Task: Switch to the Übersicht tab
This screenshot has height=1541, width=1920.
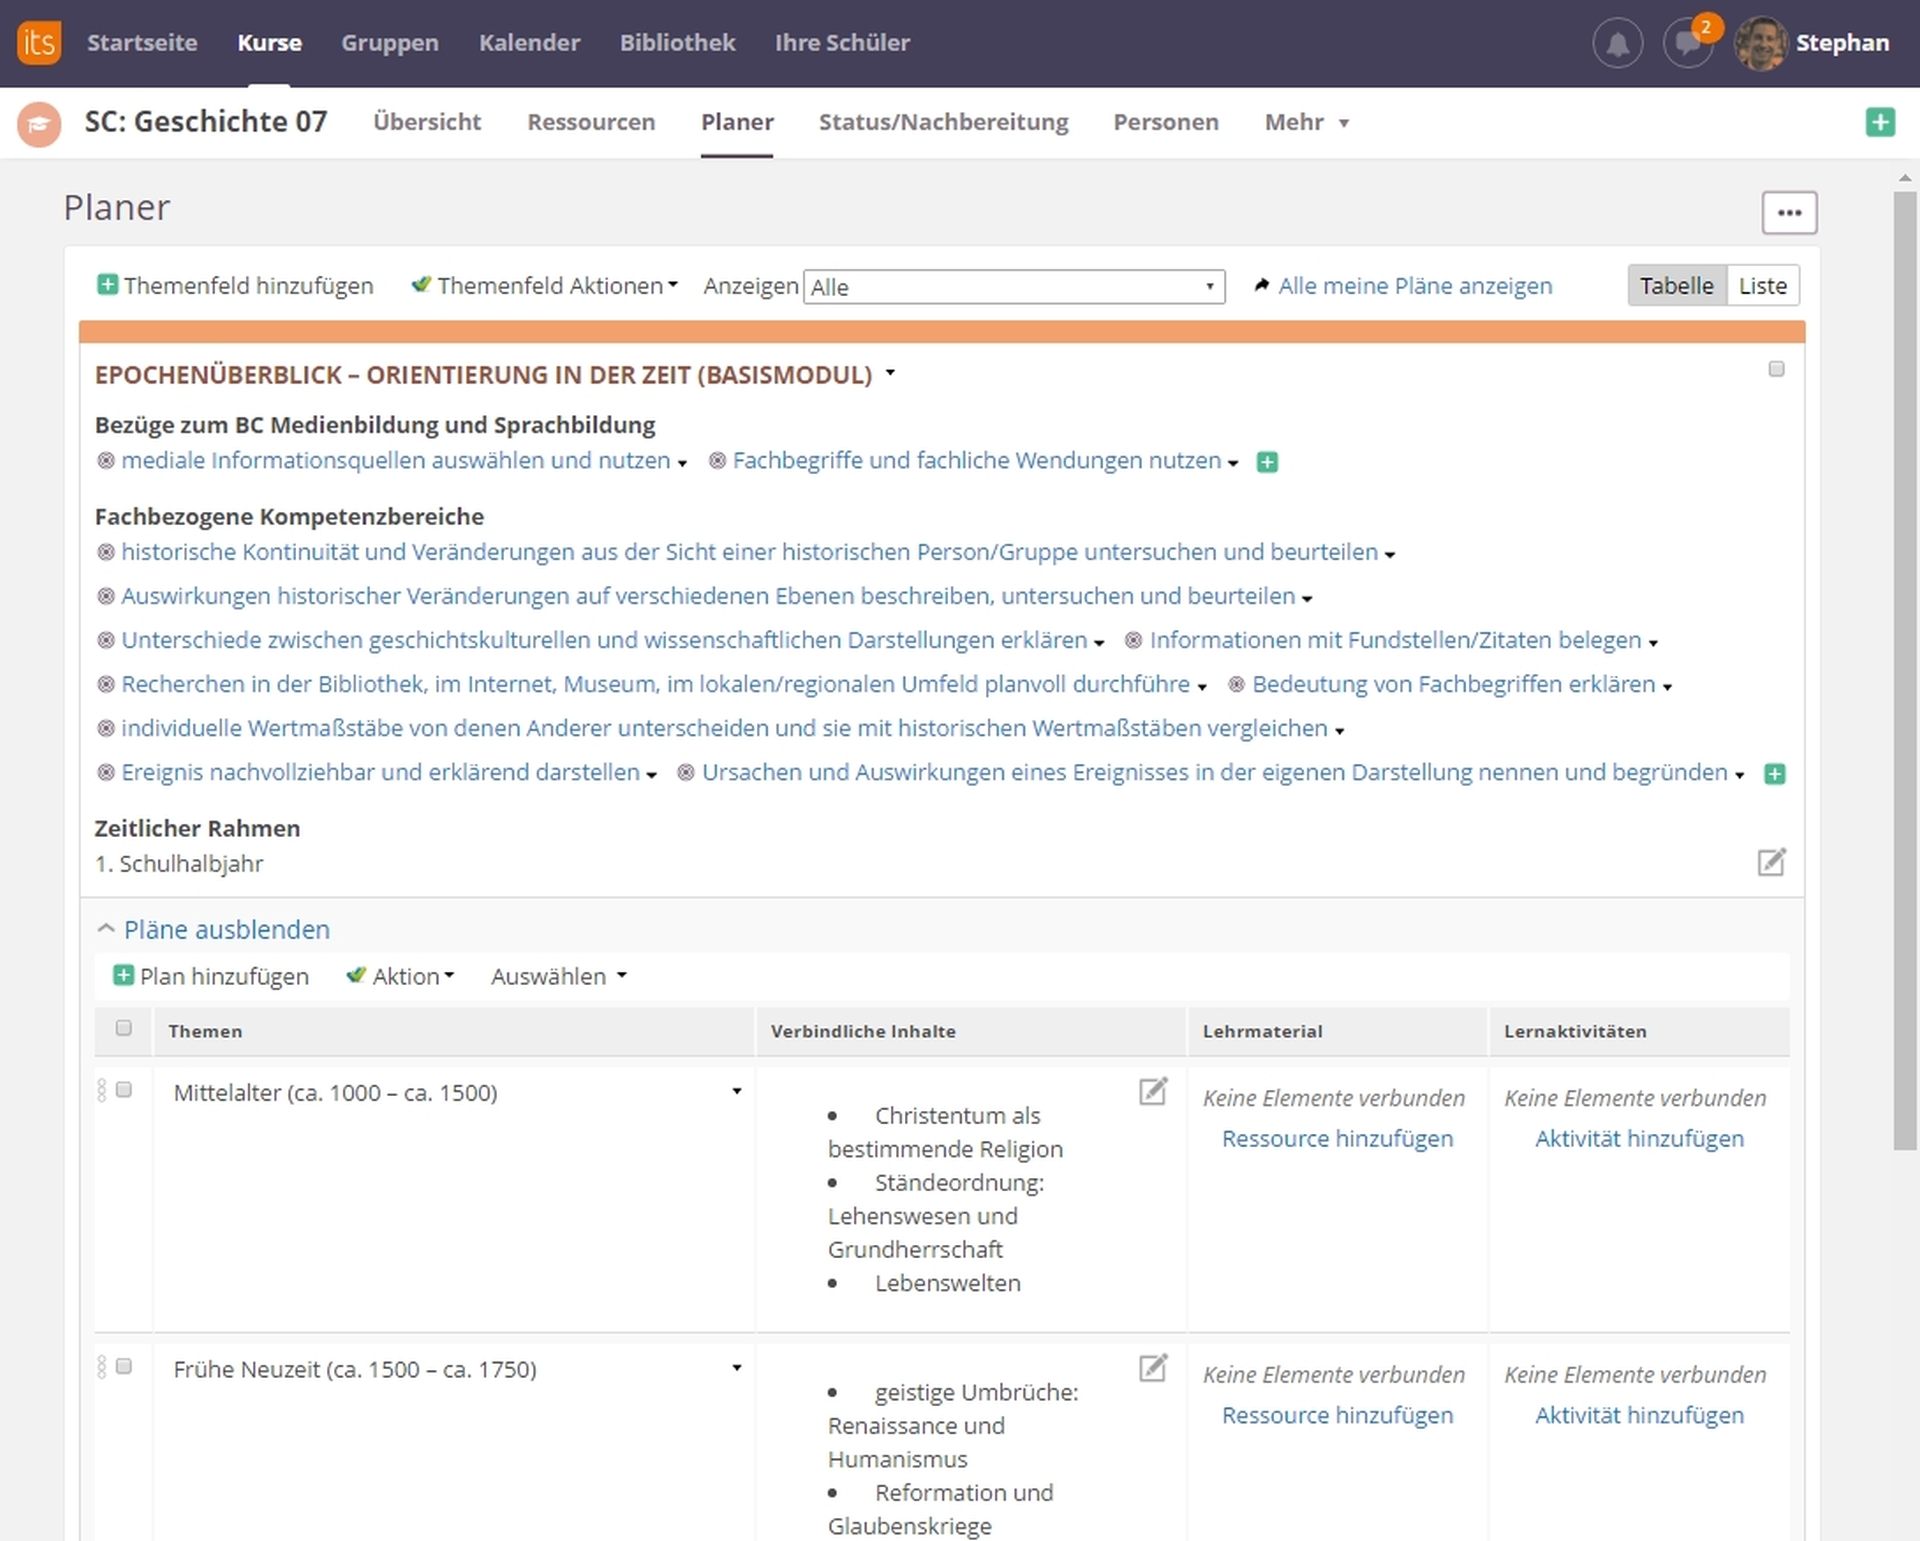Action: tap(427, 122)
